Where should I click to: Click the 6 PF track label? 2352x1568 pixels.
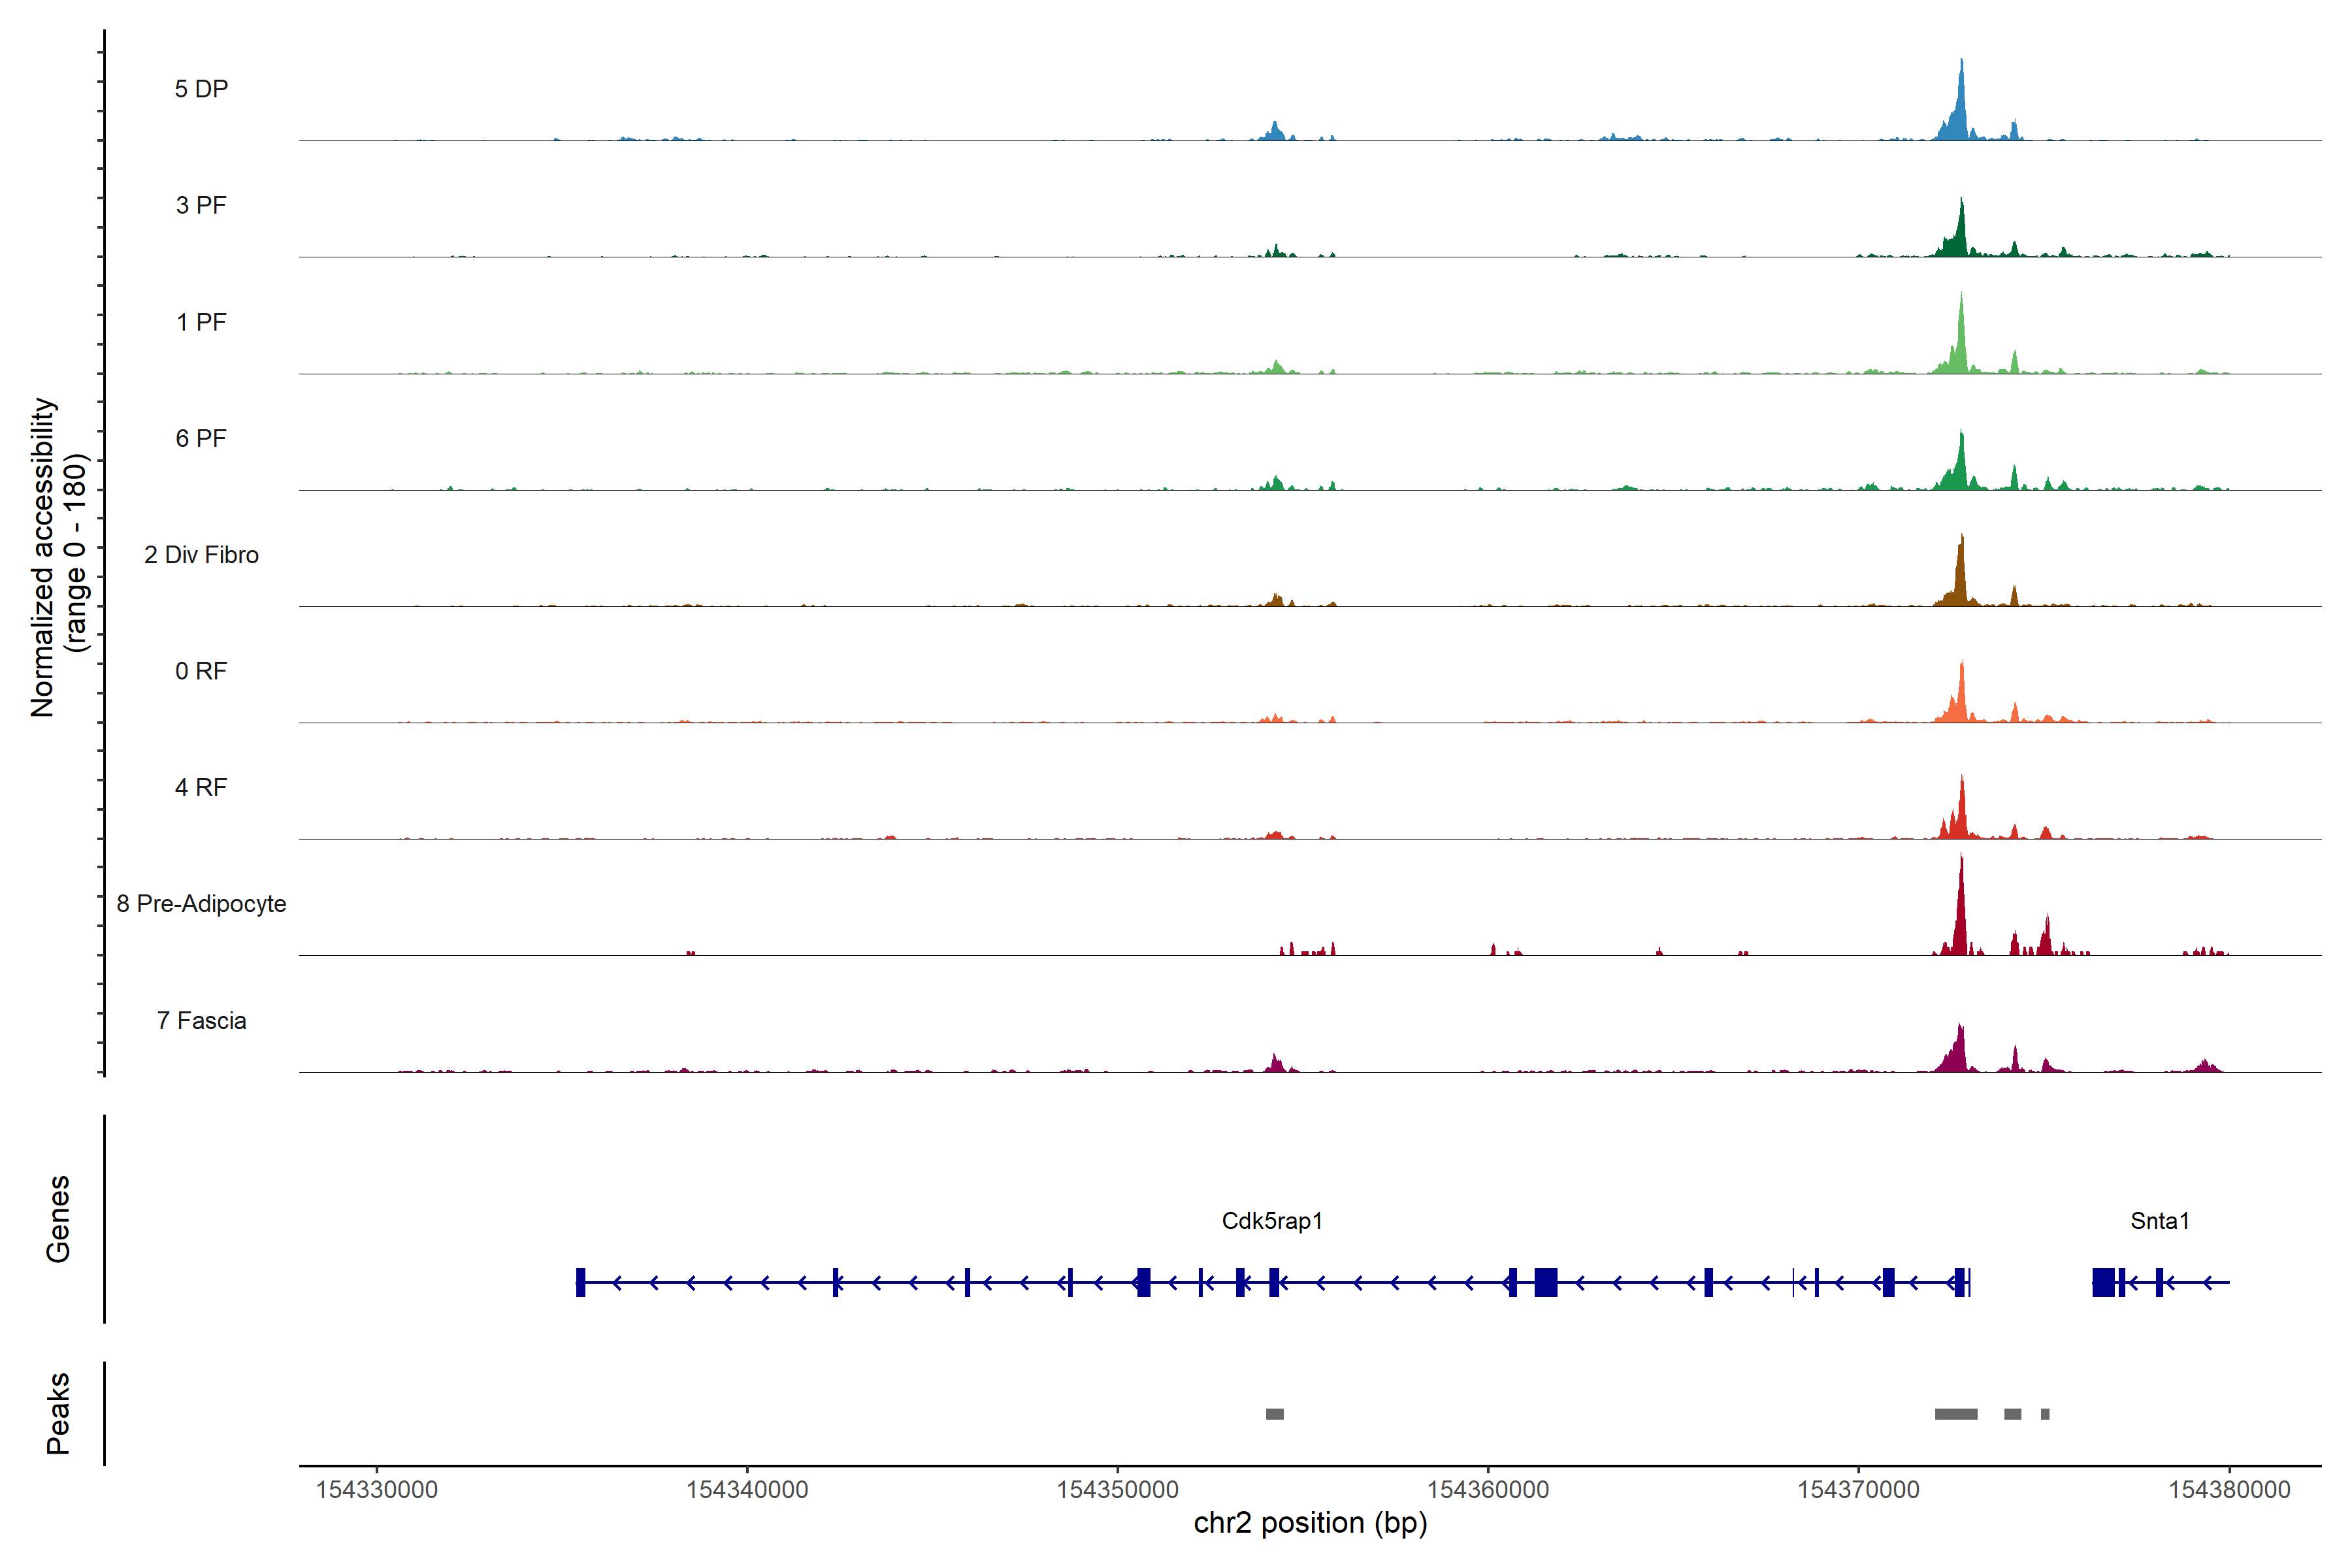coord(201,438)
